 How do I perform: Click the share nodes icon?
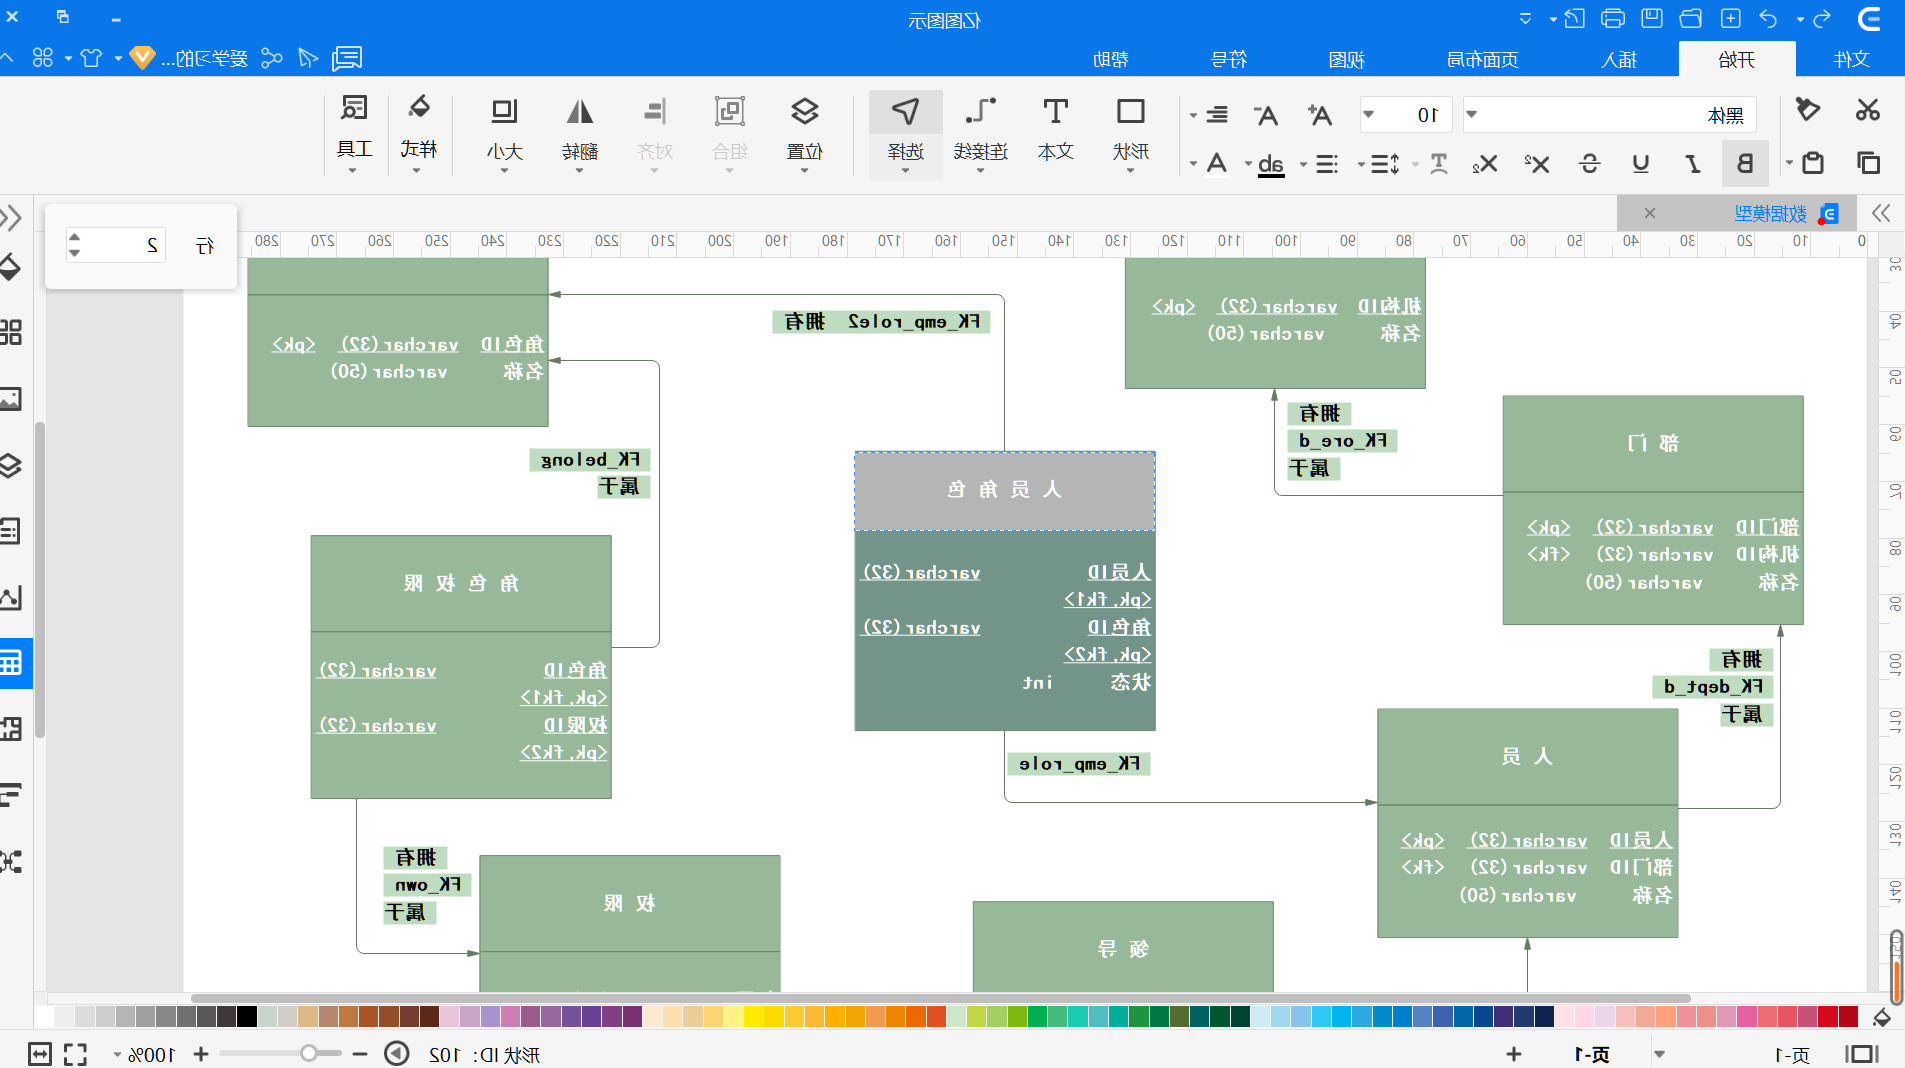pos(271,58)
